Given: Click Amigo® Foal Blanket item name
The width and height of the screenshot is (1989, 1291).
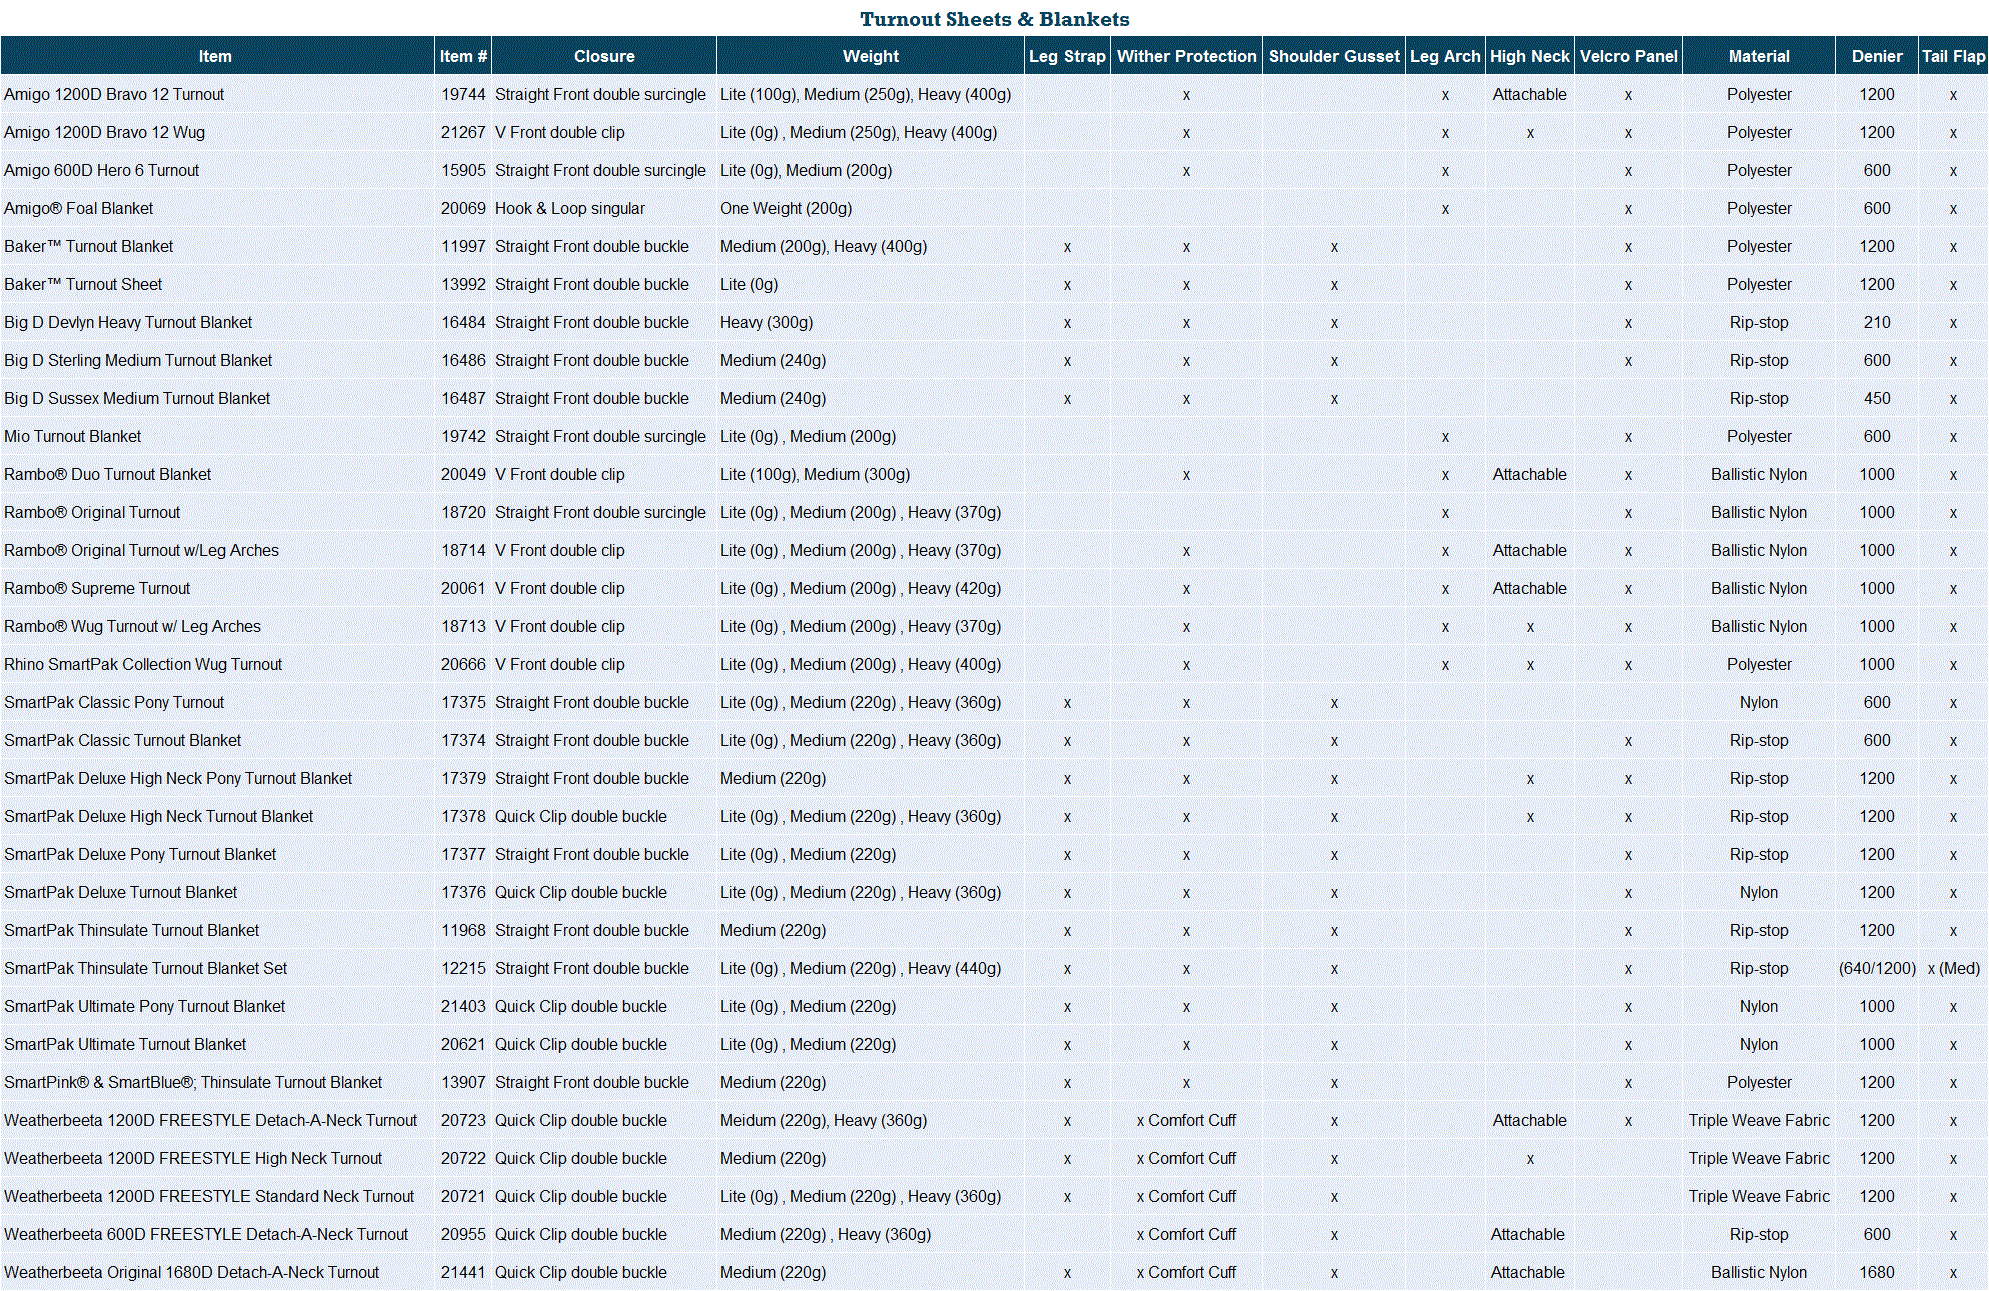Looking at the screenshot, I should (x=78, y=208).
